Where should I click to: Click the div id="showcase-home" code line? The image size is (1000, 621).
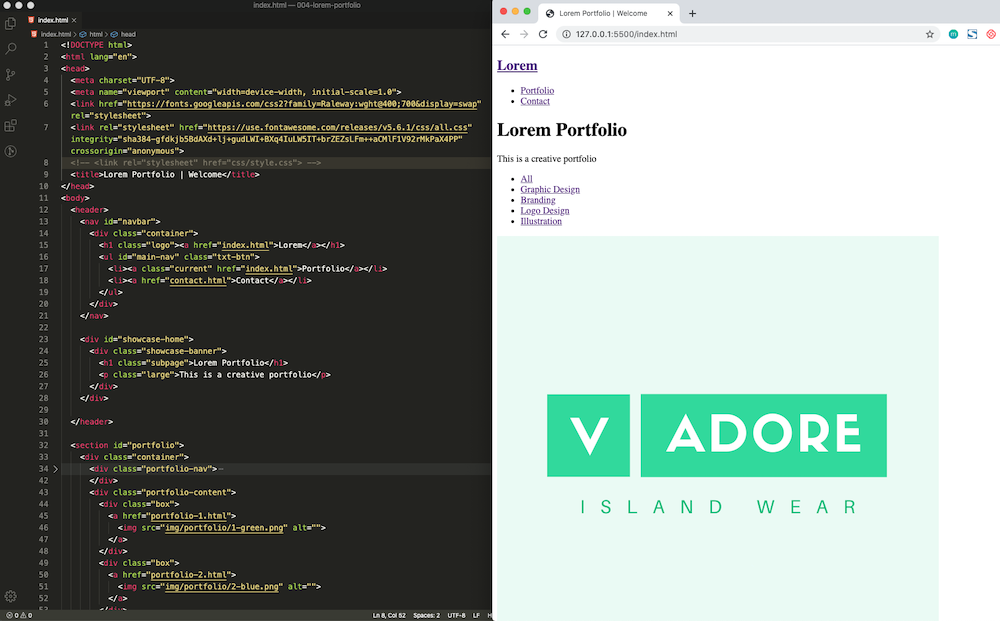point(136,339)
